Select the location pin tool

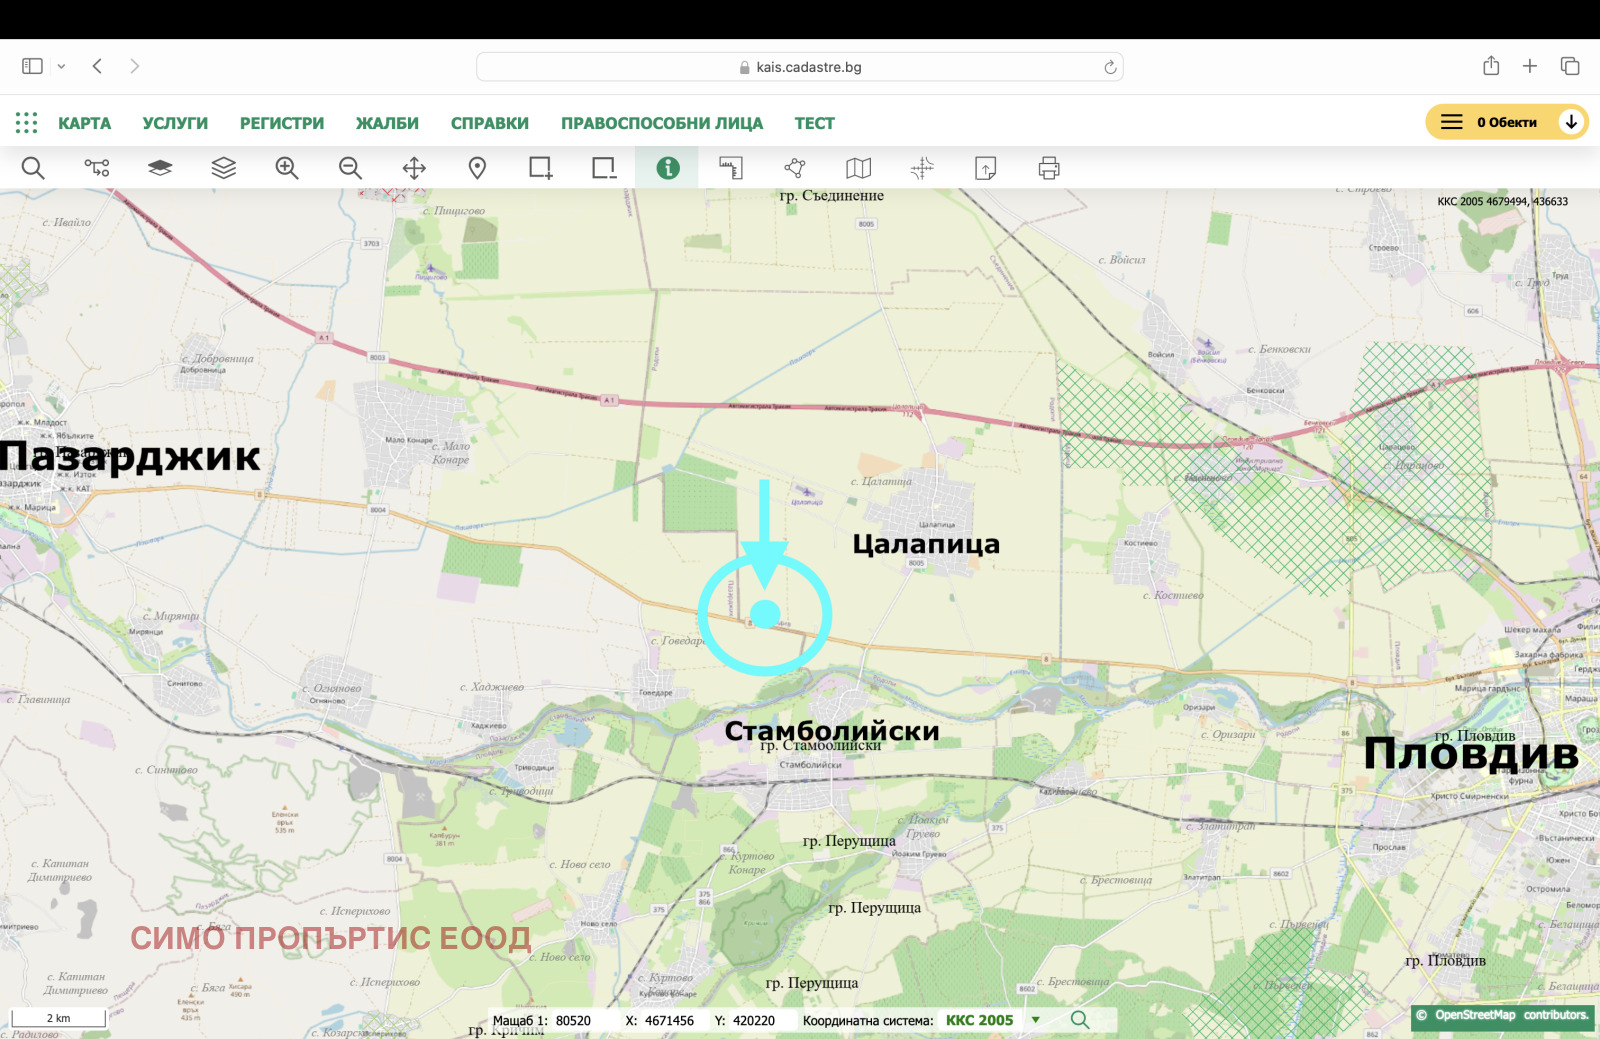click(x=477, y=168)
